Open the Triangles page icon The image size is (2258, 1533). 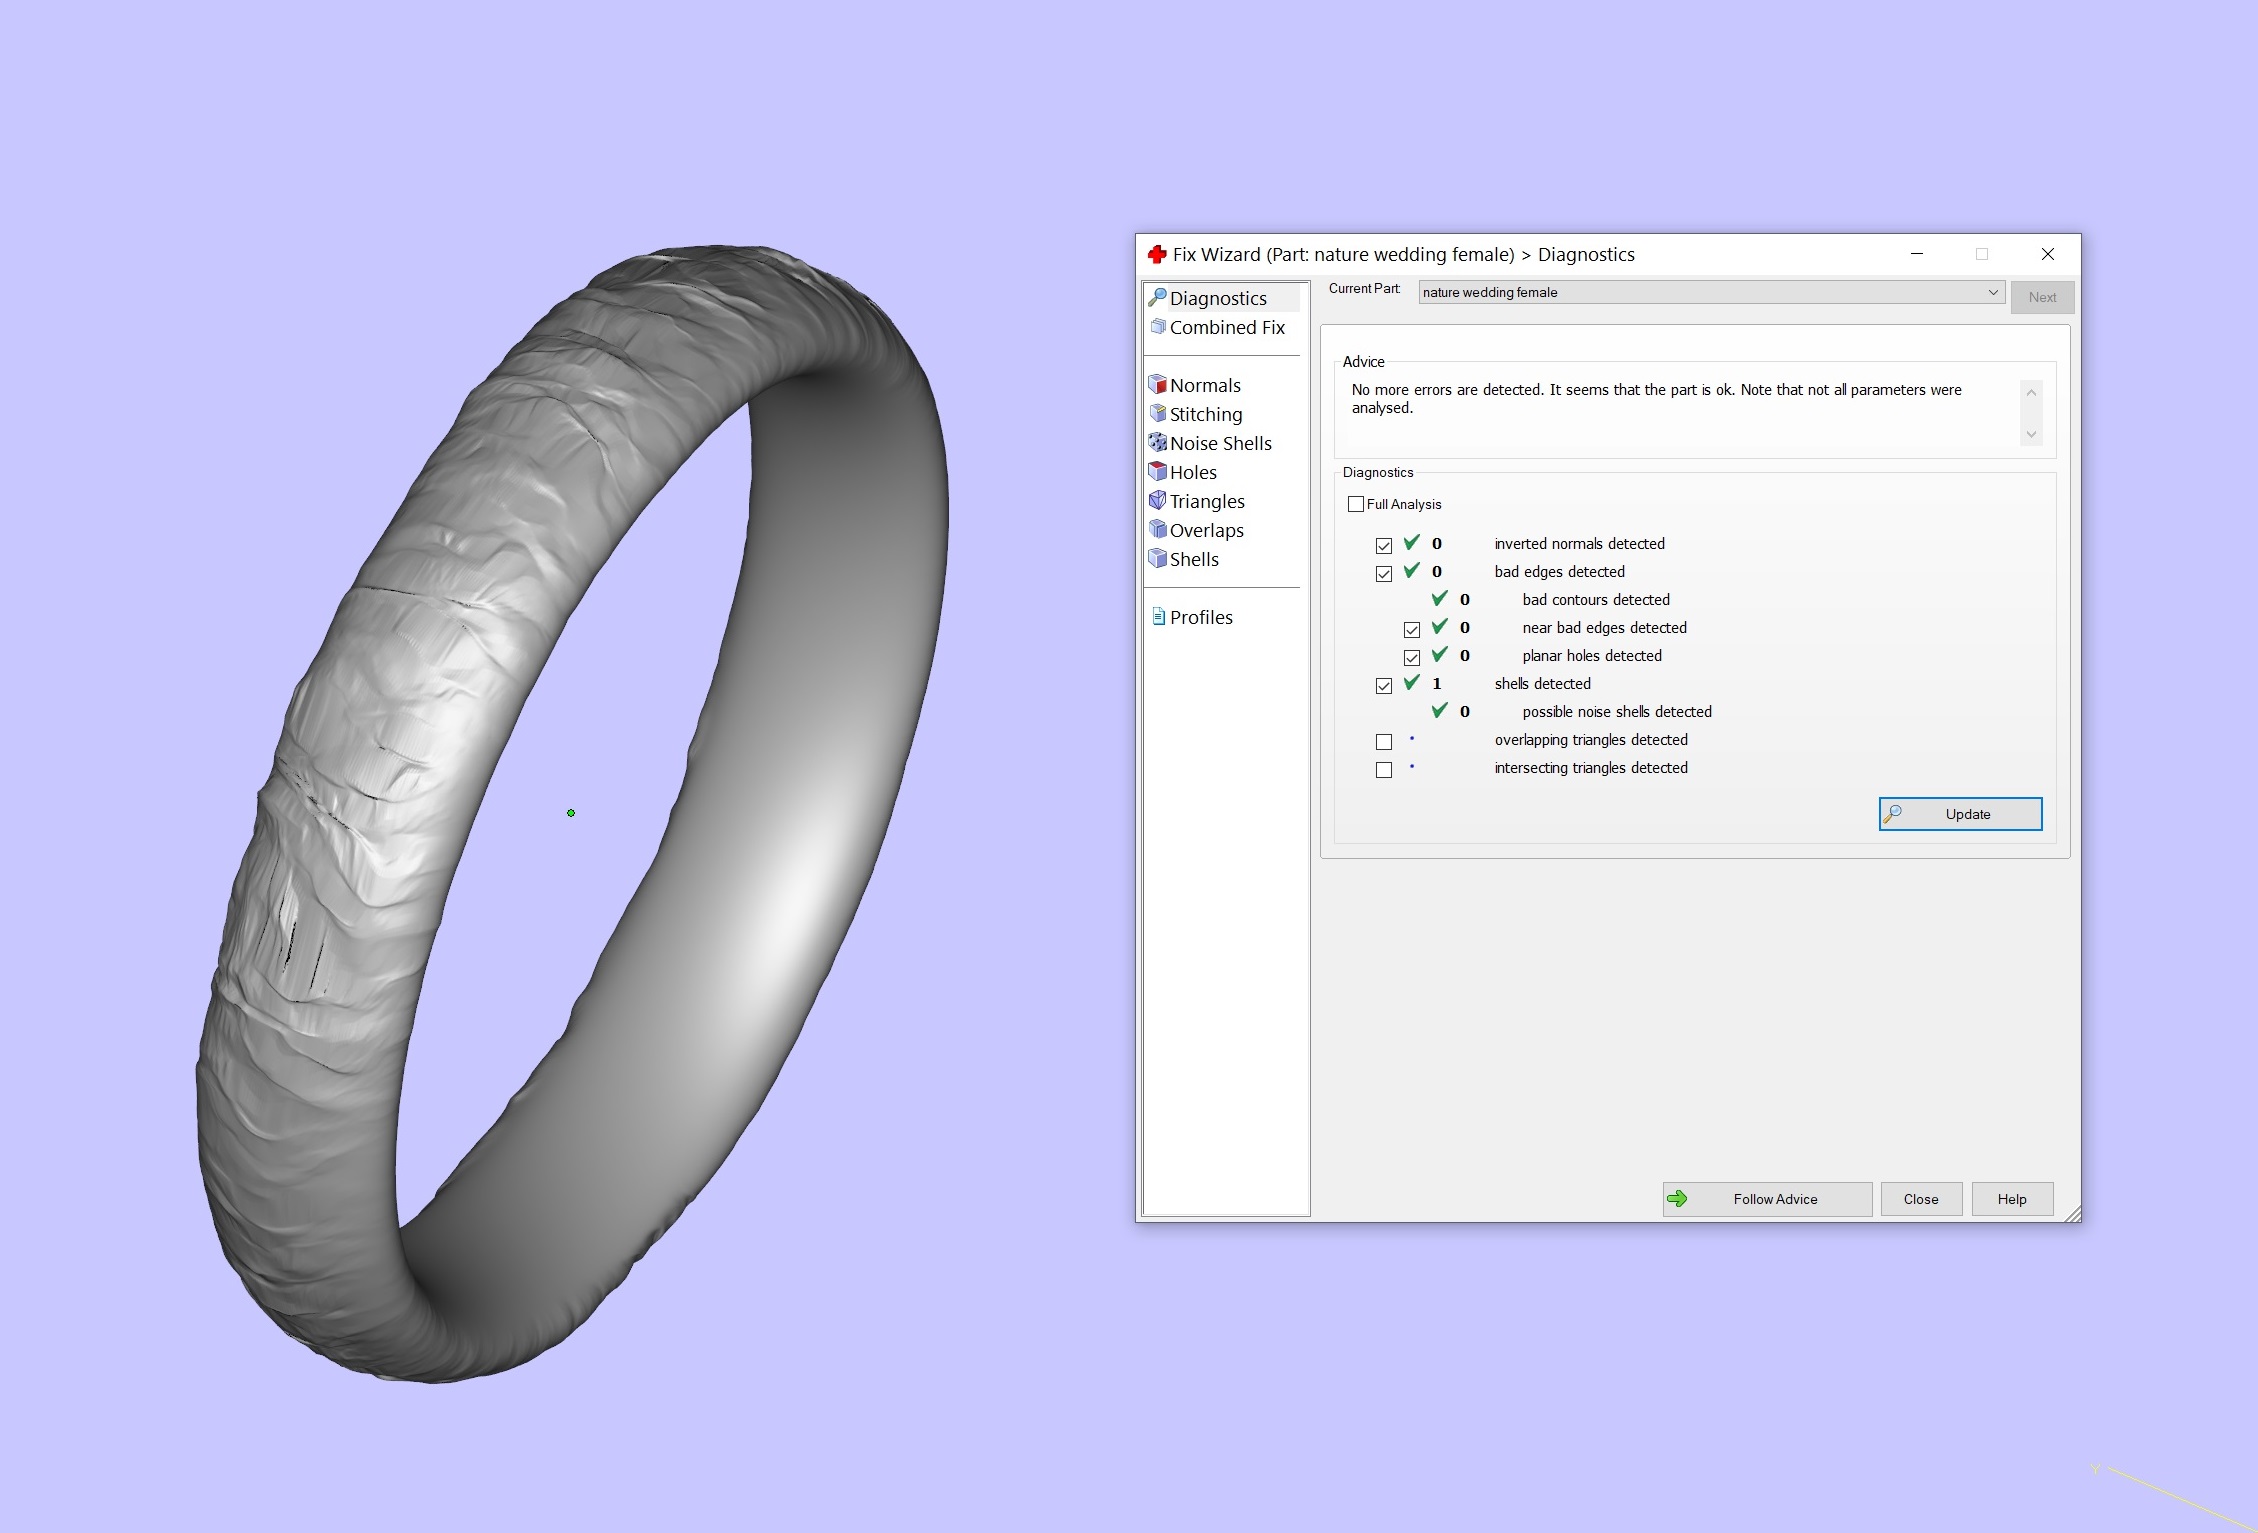tap(1158, 501)
